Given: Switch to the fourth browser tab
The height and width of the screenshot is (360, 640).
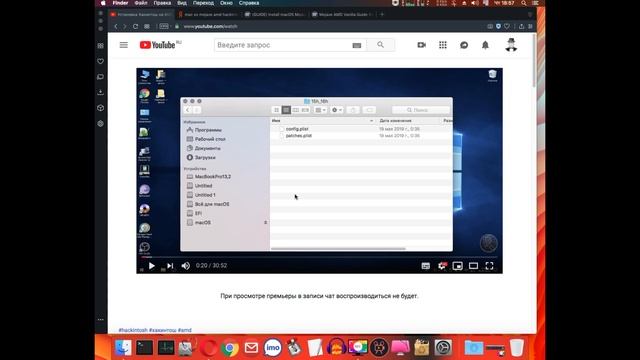Looking at the screenshot, I should (x=343, y=14).
